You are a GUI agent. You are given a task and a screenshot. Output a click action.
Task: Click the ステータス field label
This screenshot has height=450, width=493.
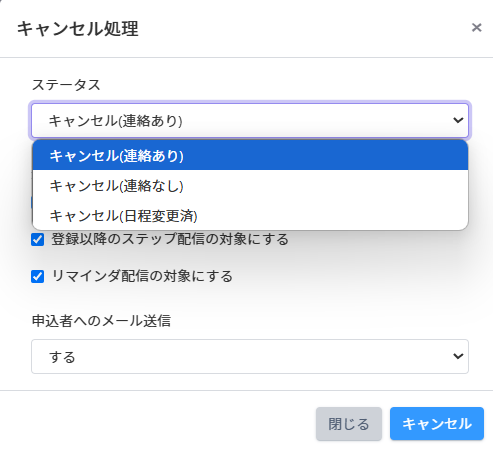coord(66,85)
